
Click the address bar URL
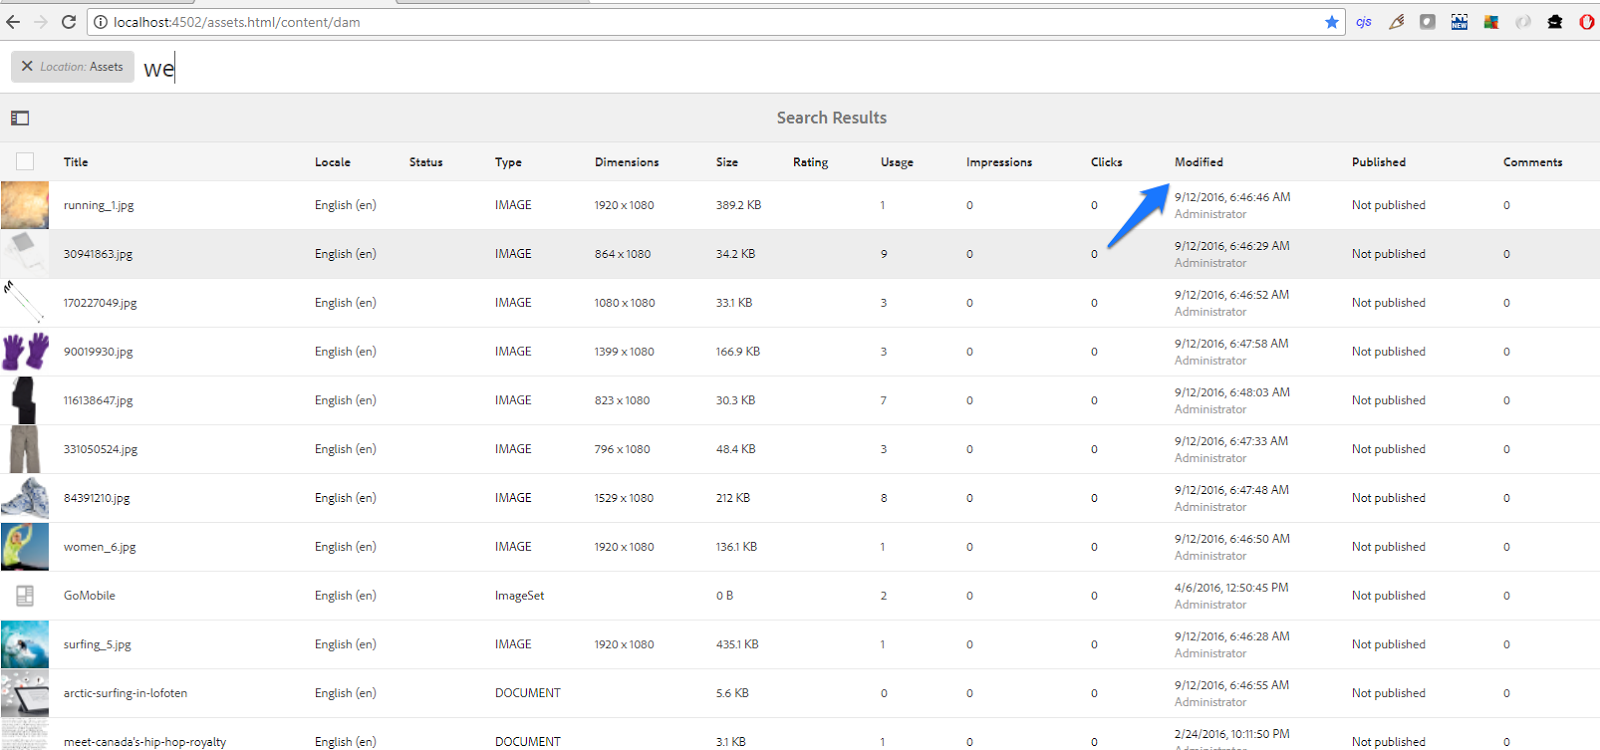pos(237,22)
